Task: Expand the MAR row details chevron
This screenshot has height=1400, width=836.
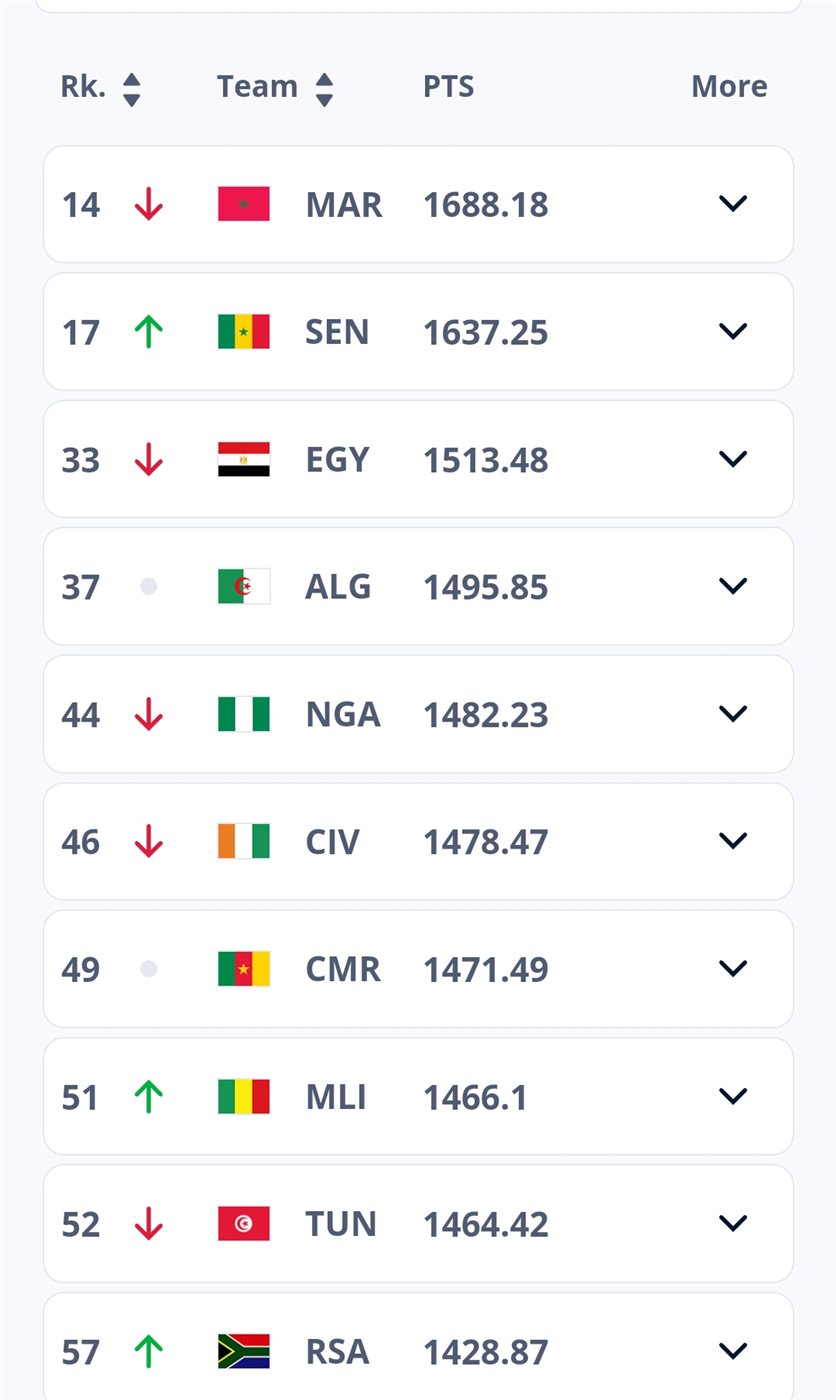Action: click(x=733, y=204)
